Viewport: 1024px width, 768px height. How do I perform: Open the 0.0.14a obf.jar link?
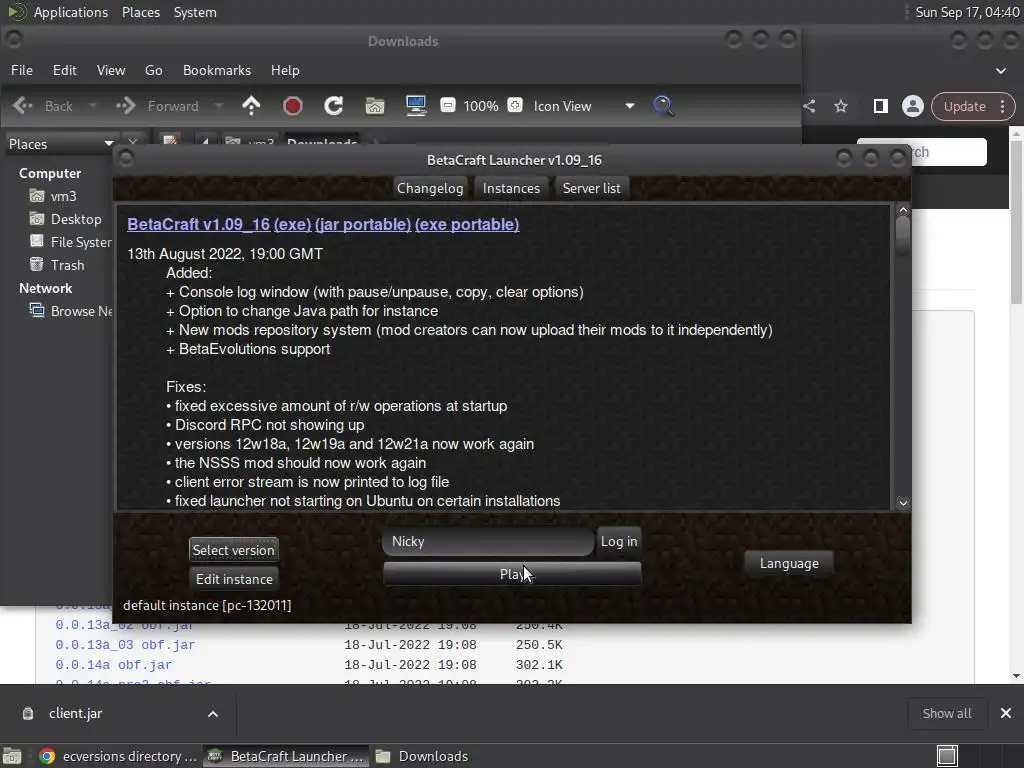click(x=113, y=665)
